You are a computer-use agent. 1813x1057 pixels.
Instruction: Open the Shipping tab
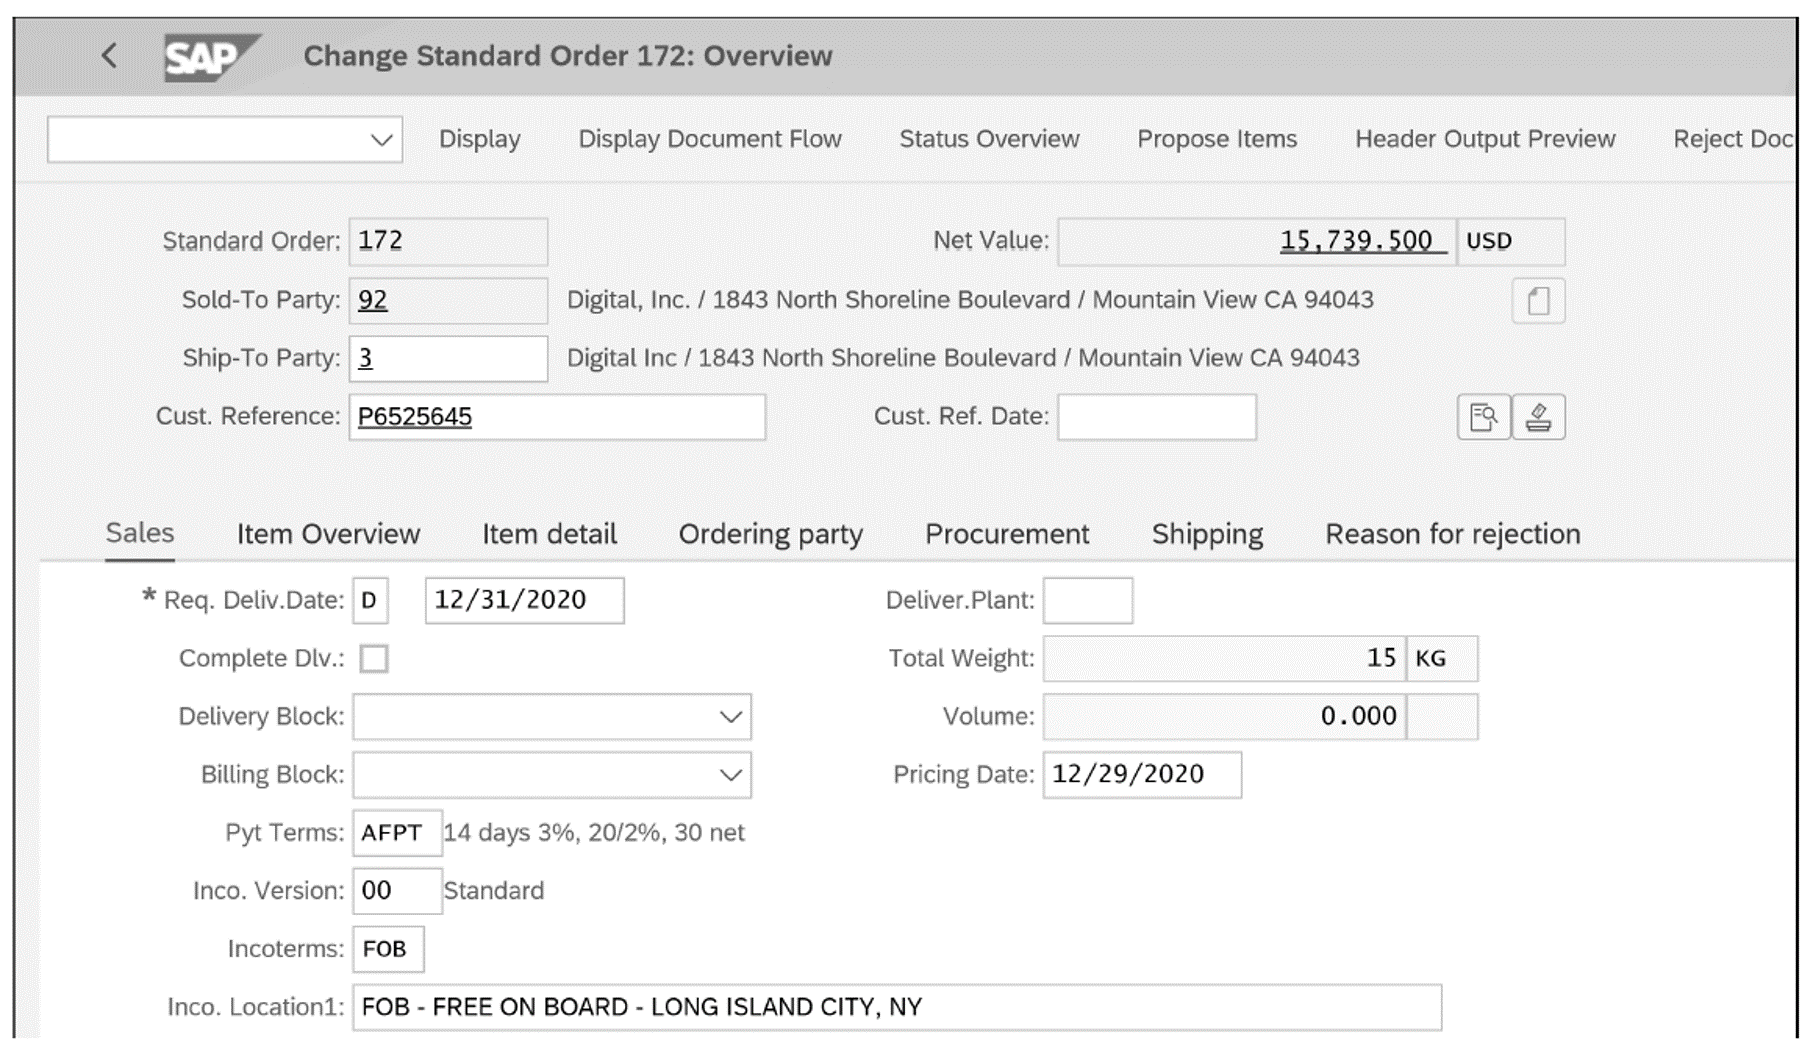click(x=1206, y=534)
